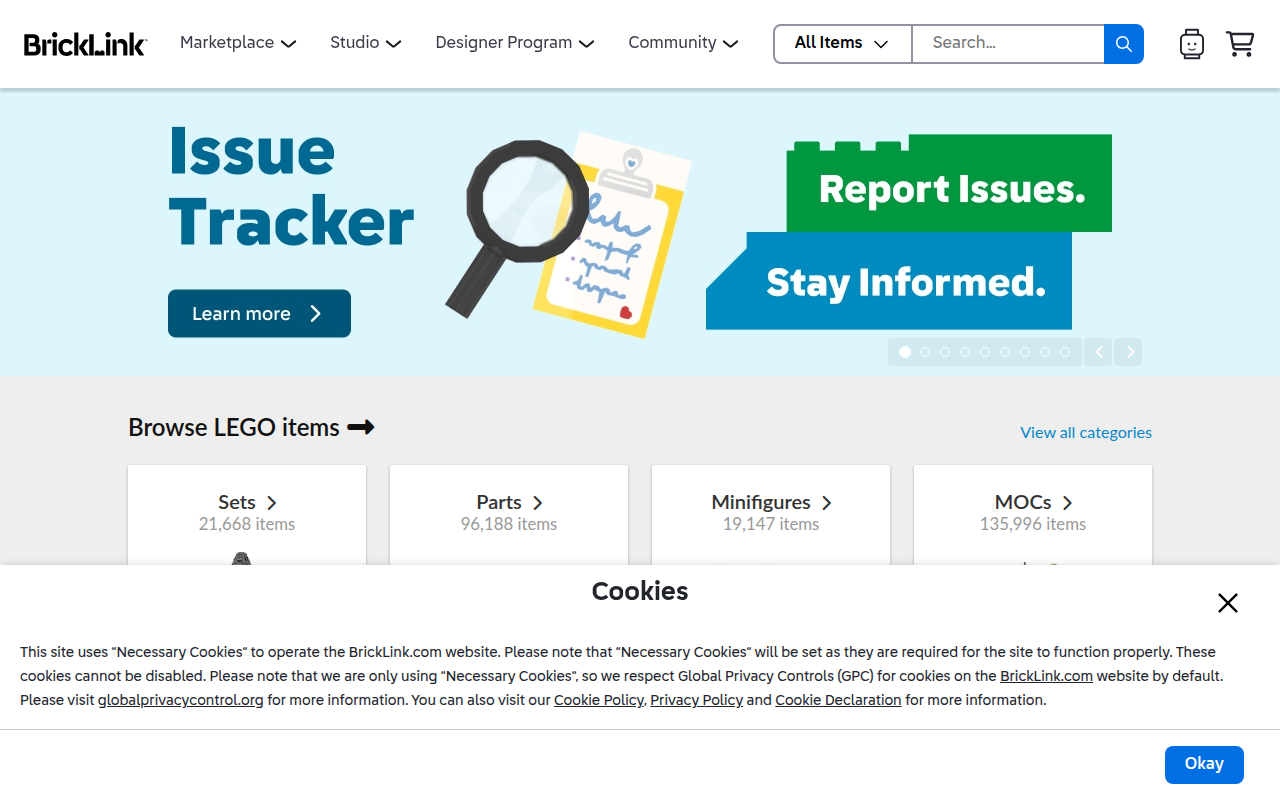1280x800 pixels.
Task: Follow the BrickLink.com link in the cookie text
Action: coord(1046,676)
